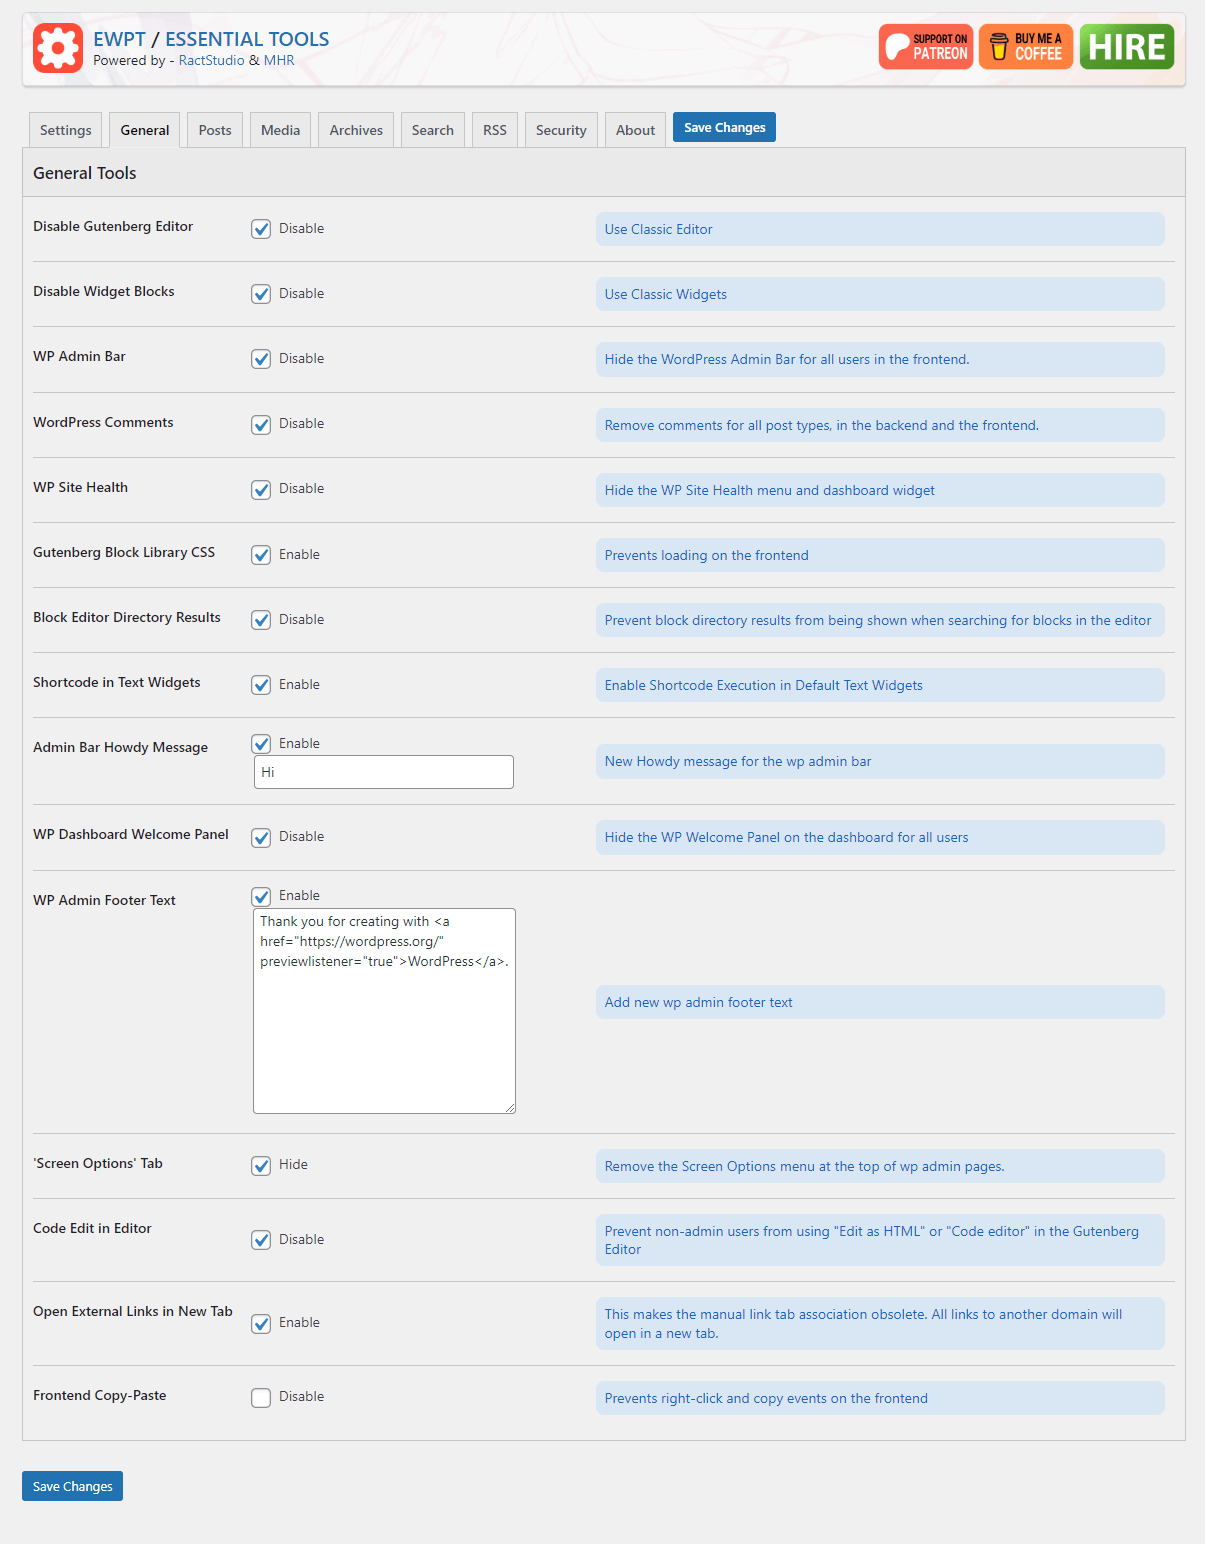Viewport: 1205px width, 1544px height.
Task: Open the Security tab
Action: point(561,130)
